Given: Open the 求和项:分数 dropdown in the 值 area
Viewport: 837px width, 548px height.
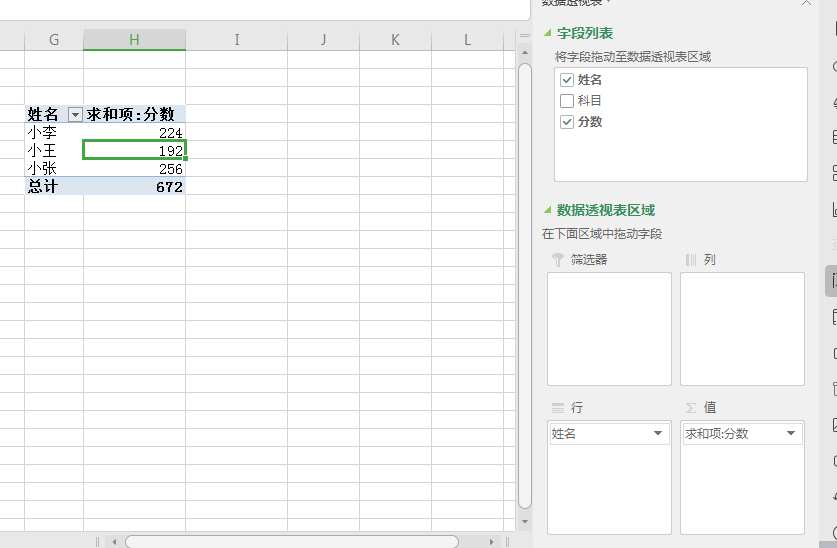Looking at the screenshot, I should 791,433.
